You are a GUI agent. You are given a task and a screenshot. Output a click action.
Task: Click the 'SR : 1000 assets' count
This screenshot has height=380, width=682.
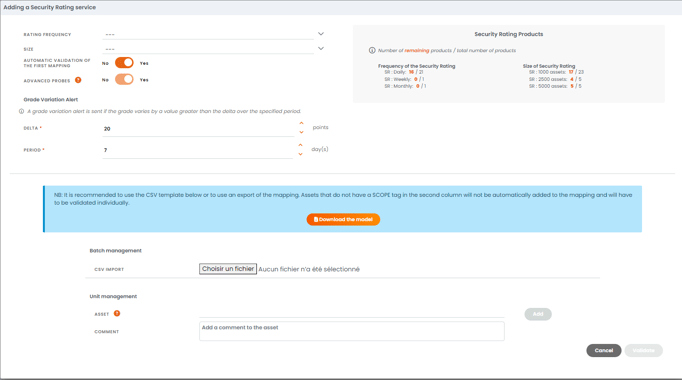tap(571, 72)
